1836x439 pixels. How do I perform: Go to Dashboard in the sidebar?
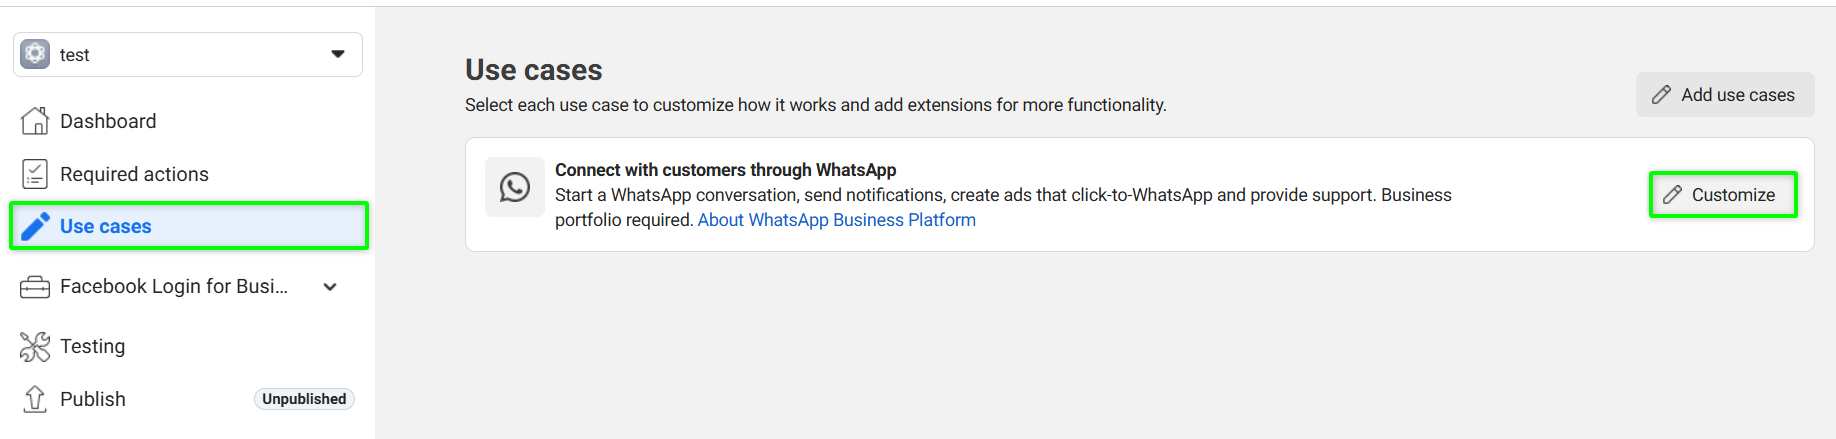108,121
